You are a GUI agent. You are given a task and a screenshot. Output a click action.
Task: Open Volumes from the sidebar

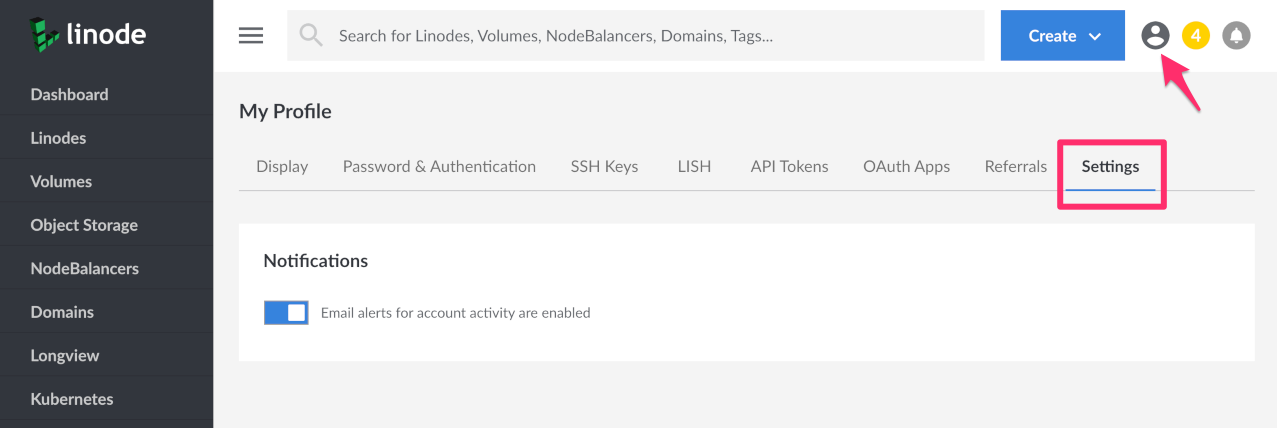pyautogui.click(x=61, y=182)
